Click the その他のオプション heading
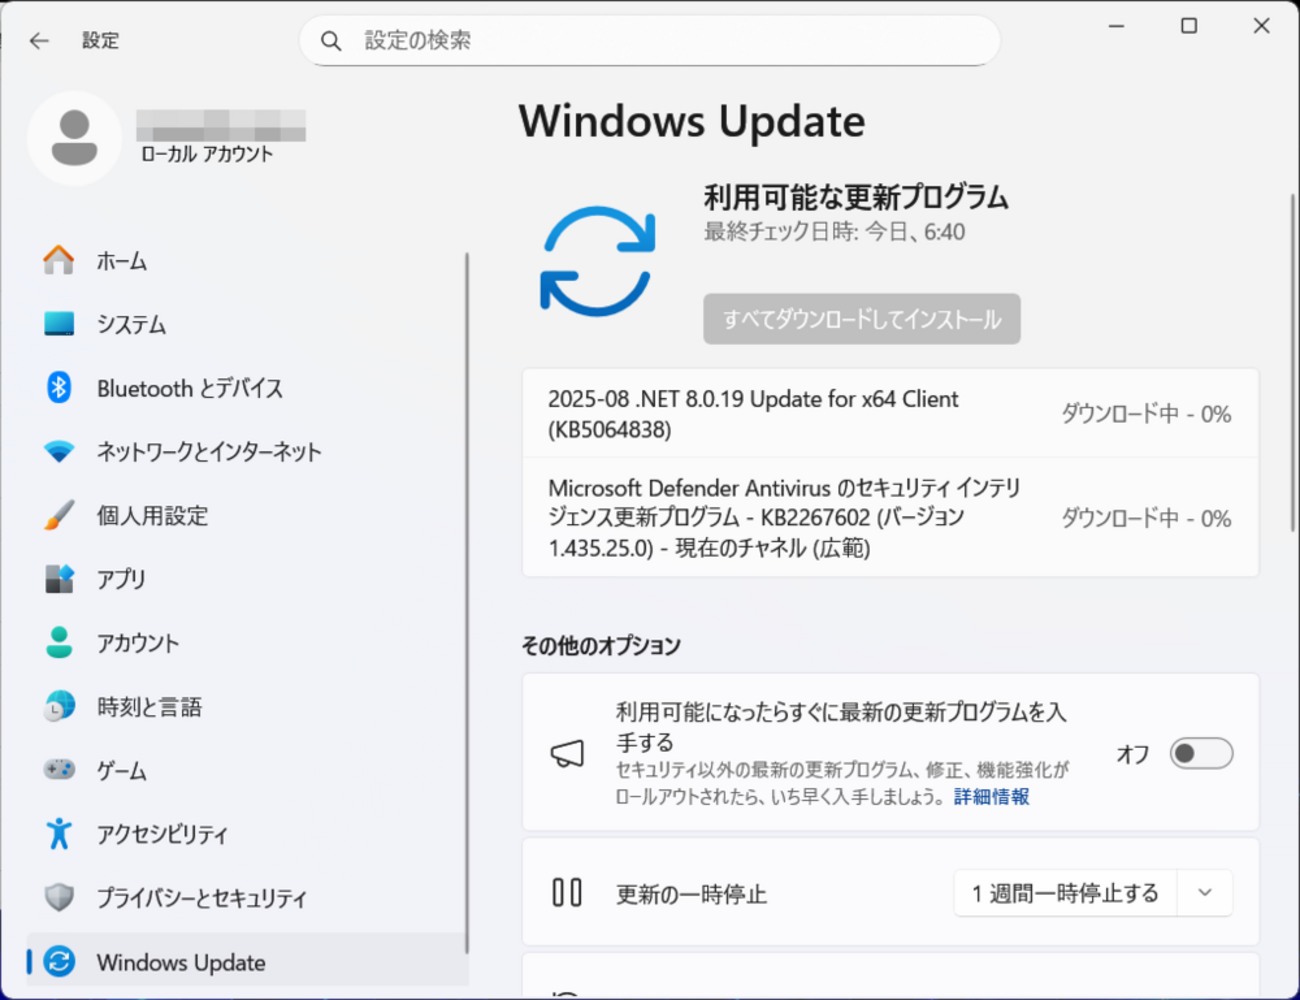This screenshot has height=1000, width=1300. pyautogui.click(x=601, y=646)
